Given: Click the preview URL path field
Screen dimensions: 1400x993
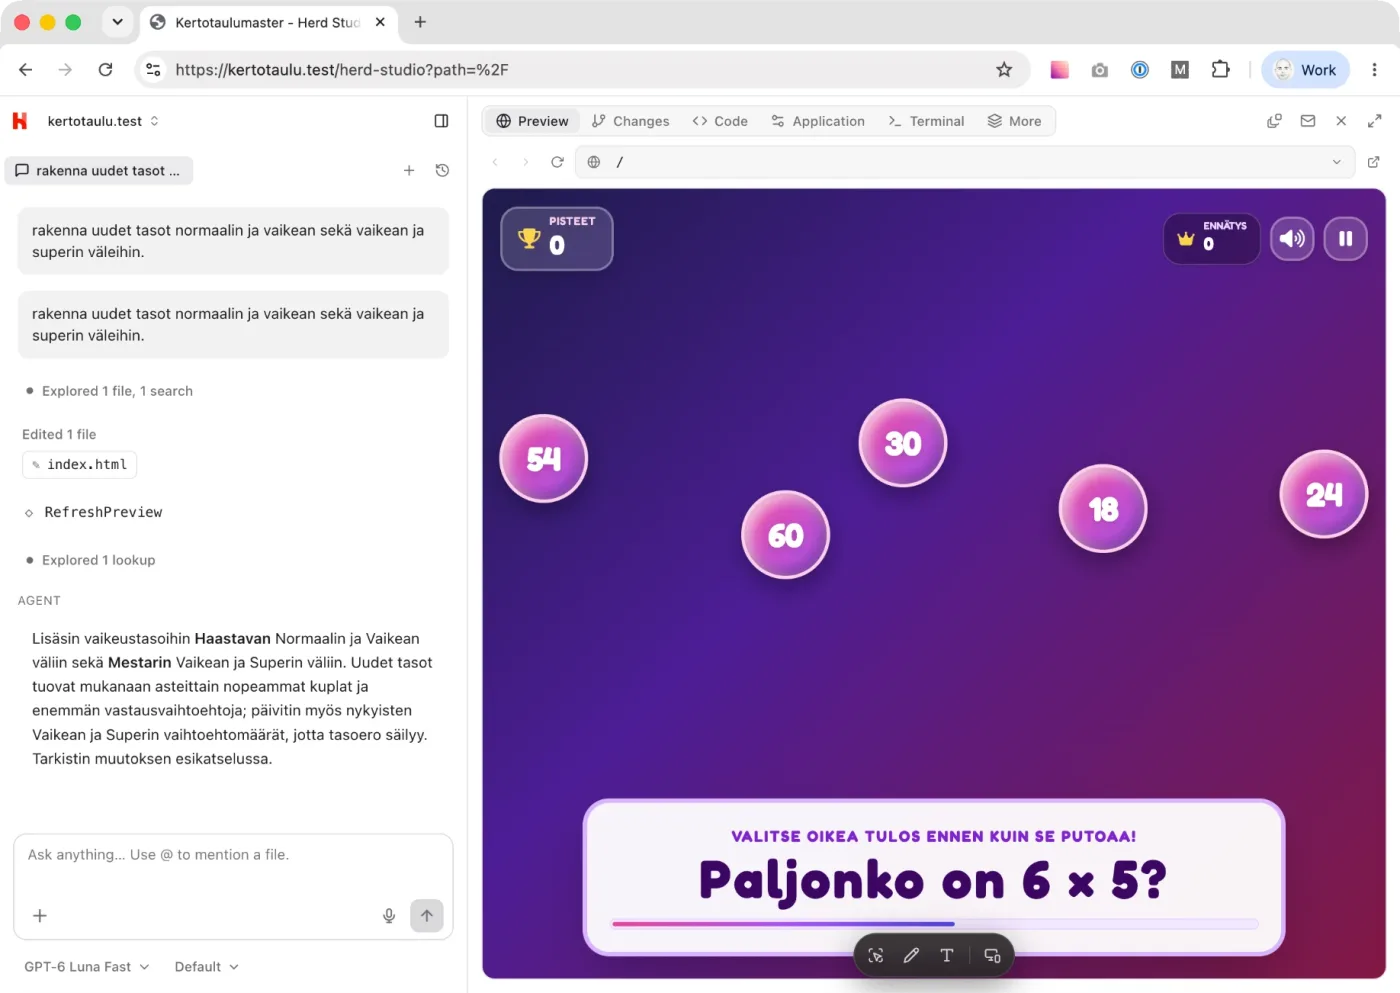Looking at the screenshot, I should coord(965,162).
